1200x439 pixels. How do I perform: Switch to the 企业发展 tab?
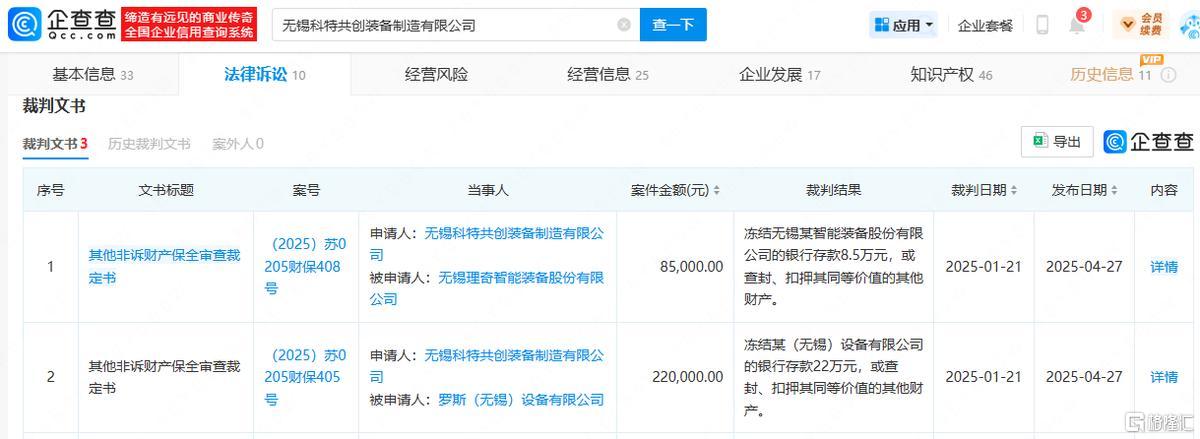tap(779, 75)
